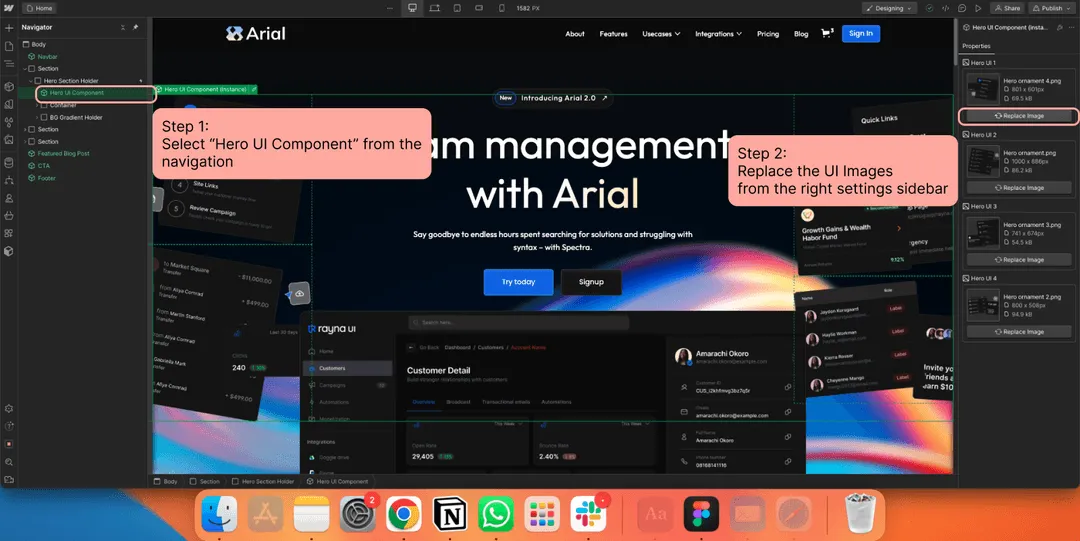Click Replace Image under Hero UI 4

(x=1019, y=331)
